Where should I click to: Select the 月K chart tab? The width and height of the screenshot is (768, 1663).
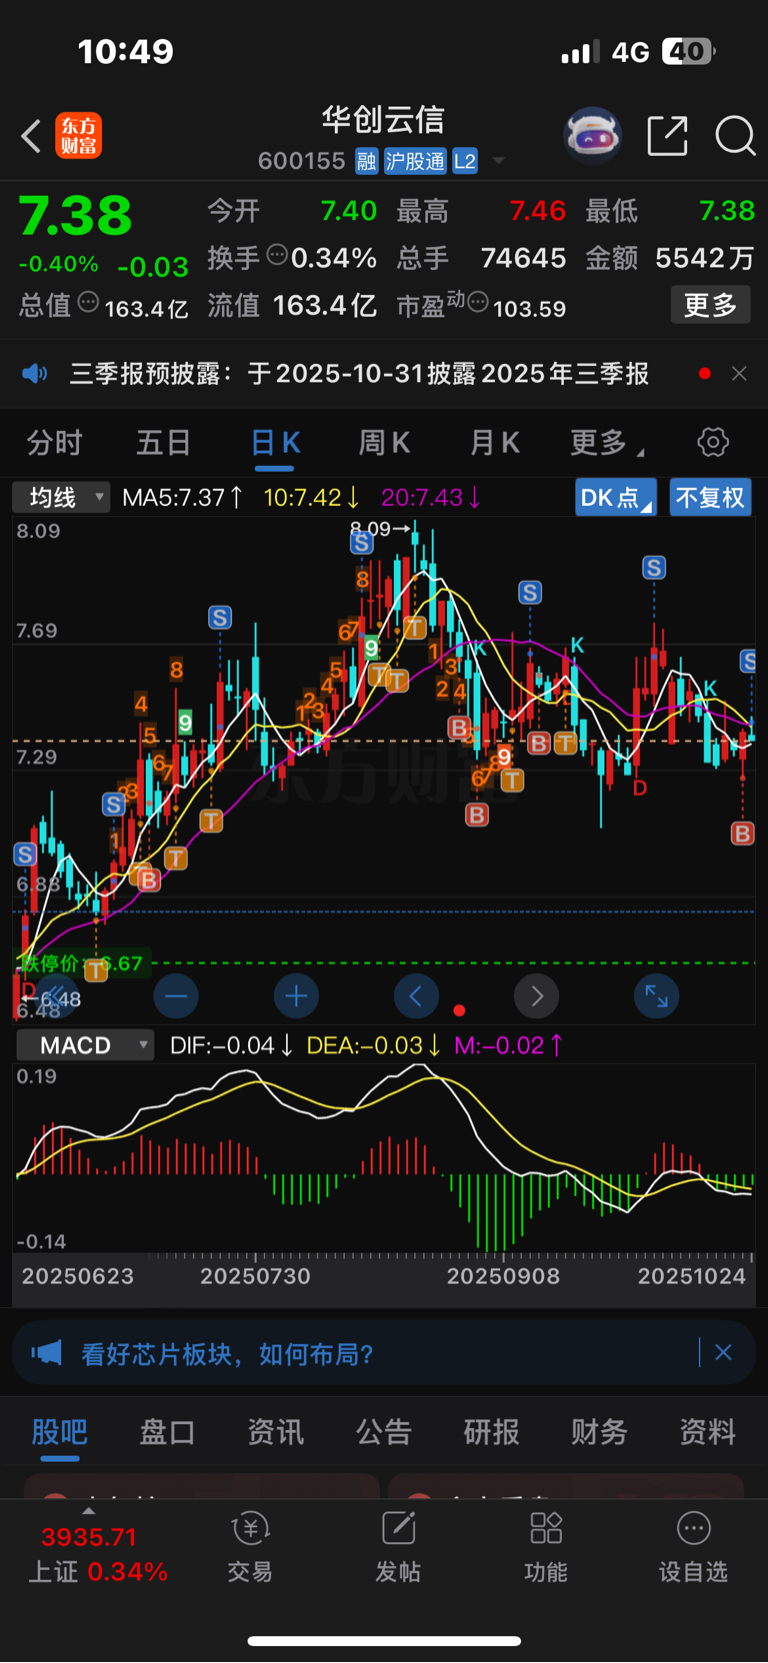[x=495, y=442]
